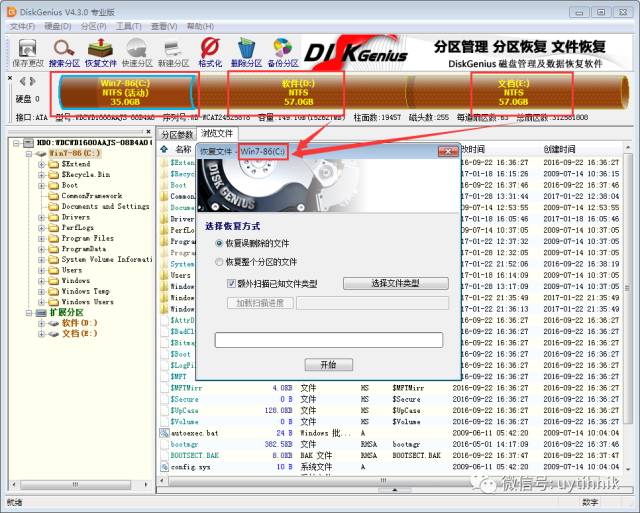
Task: Switch to the 浏览文件 tab
Action: [217, 133]
